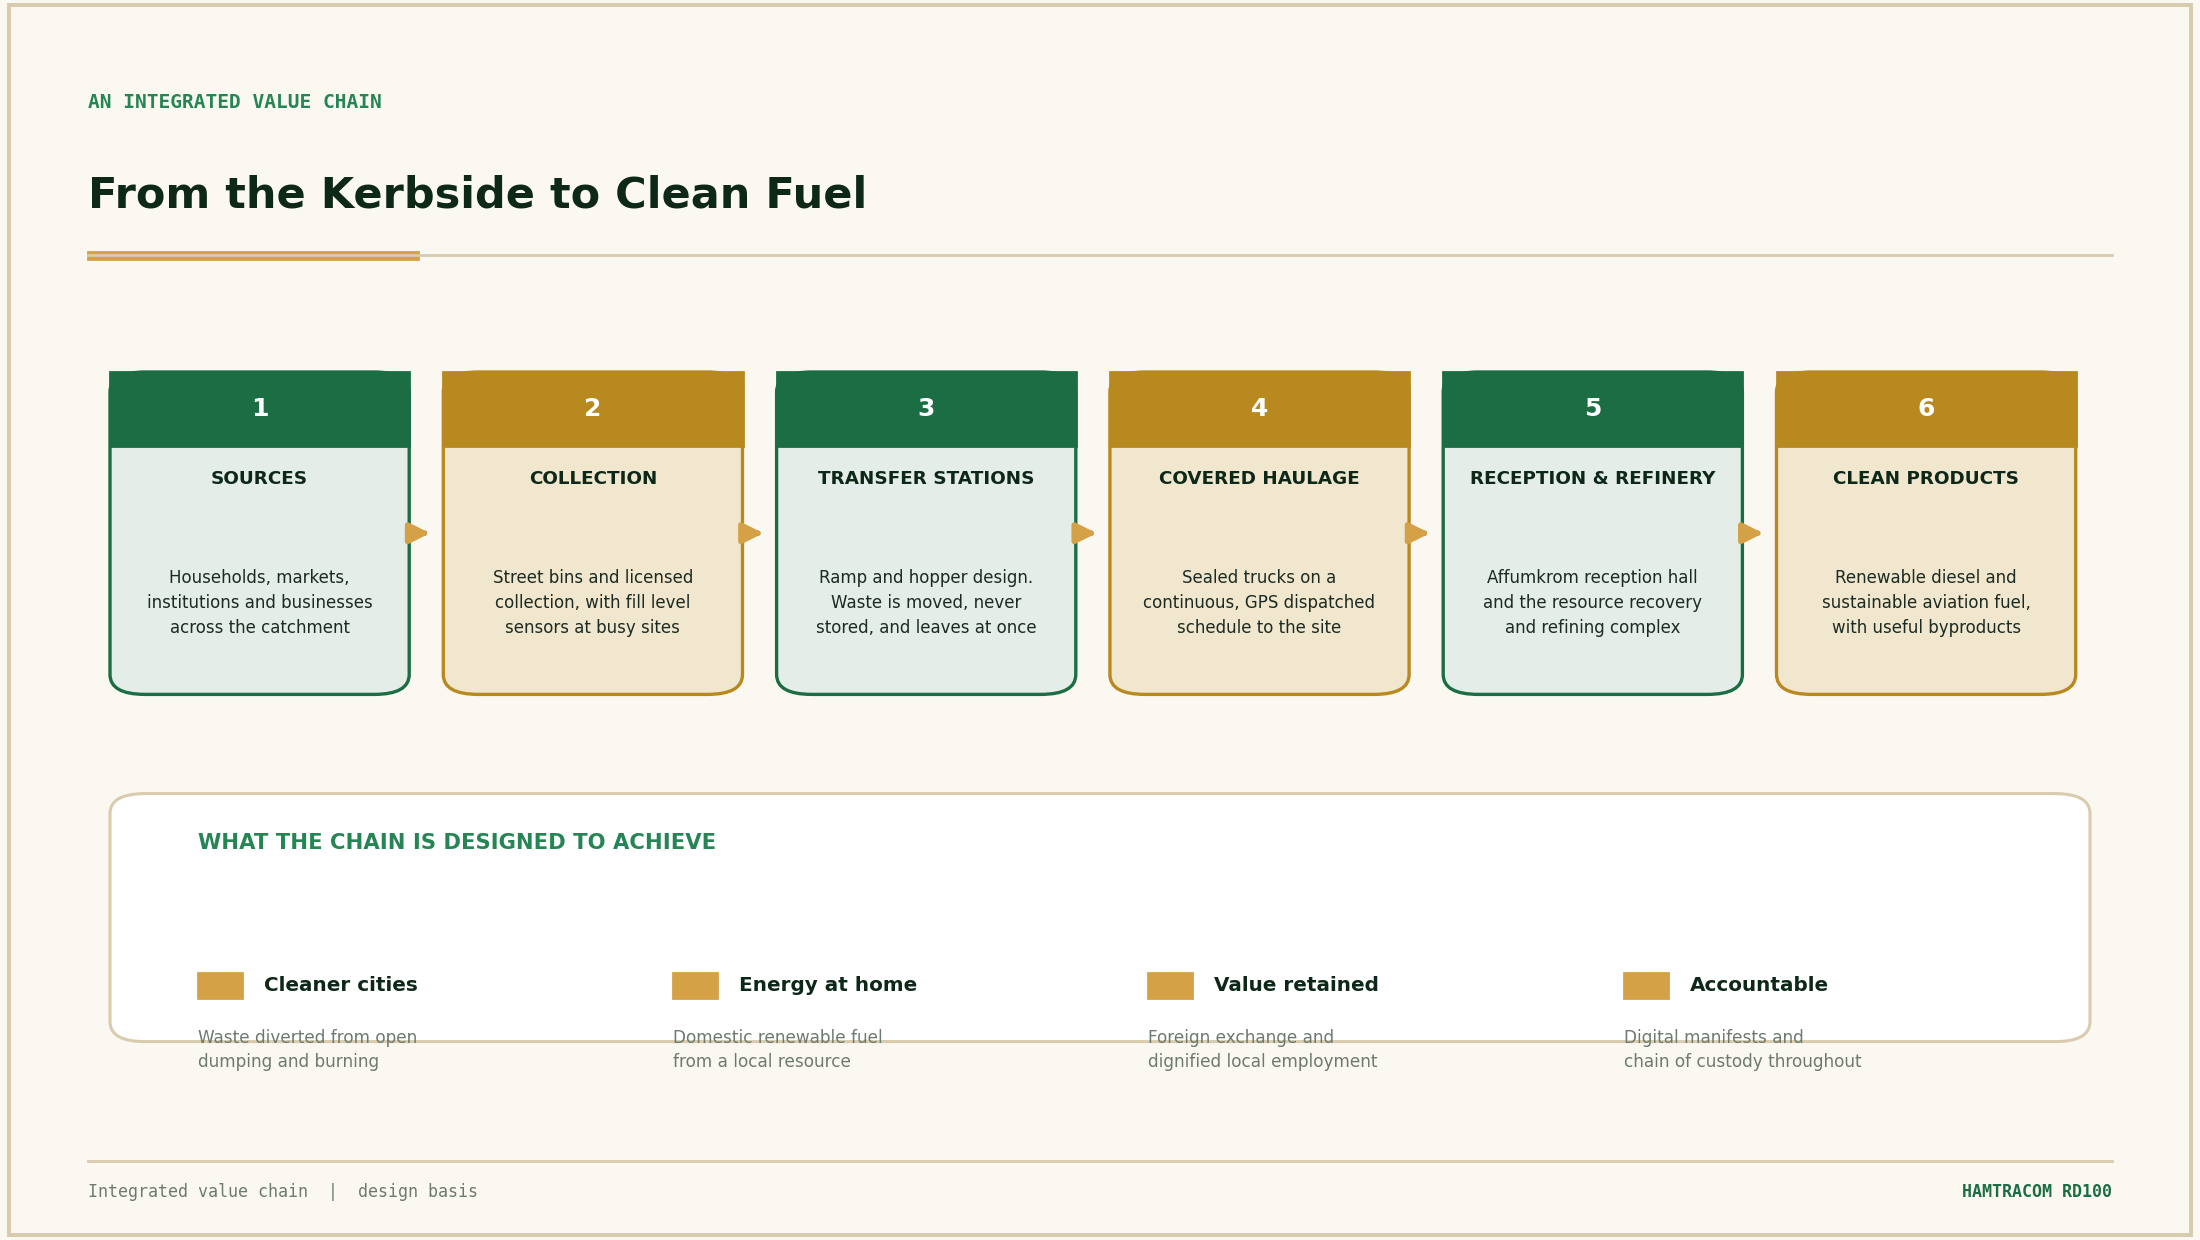Viewport: 2200px width, 1240px height.
Task: Click the TRANSFER STATIONS card title
Action: coord(926,479)
